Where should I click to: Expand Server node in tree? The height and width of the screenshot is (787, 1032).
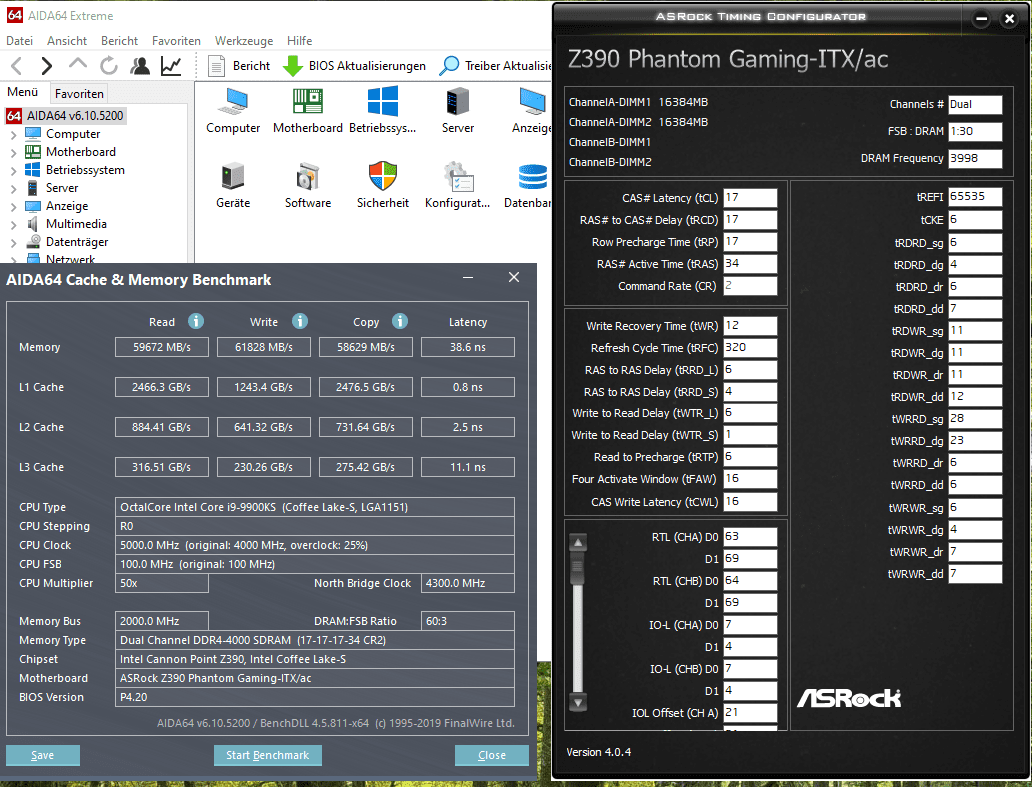coord(14,188)
